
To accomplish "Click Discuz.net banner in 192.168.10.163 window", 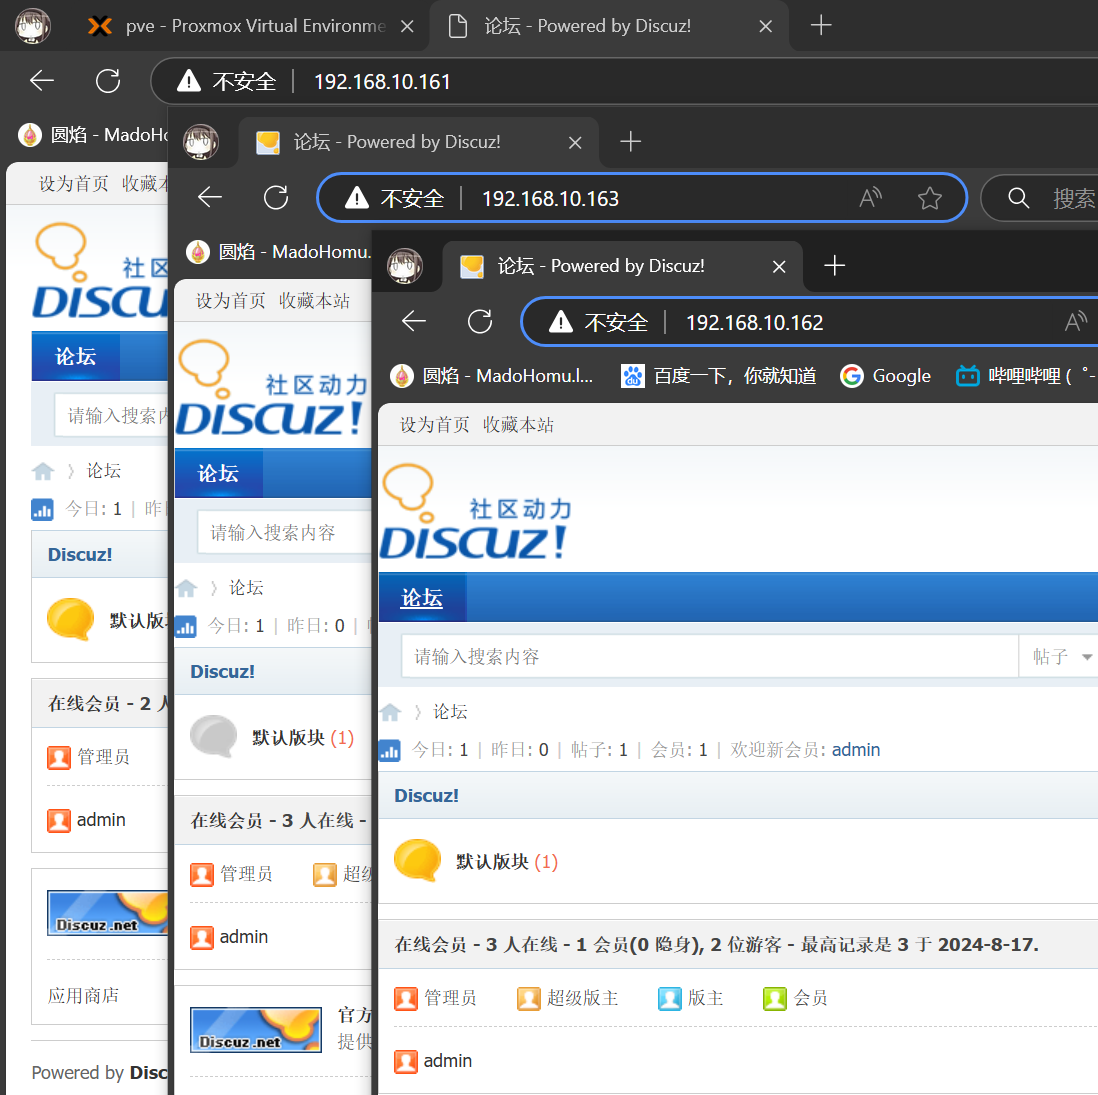I will (x=256, y=1030).
